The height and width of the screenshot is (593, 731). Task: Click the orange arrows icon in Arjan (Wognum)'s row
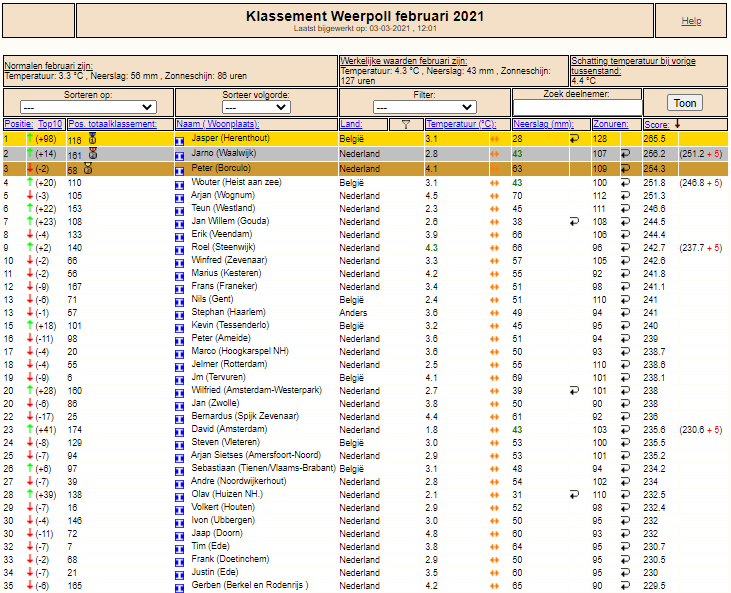pyautogui.click(x=494, y=196)
